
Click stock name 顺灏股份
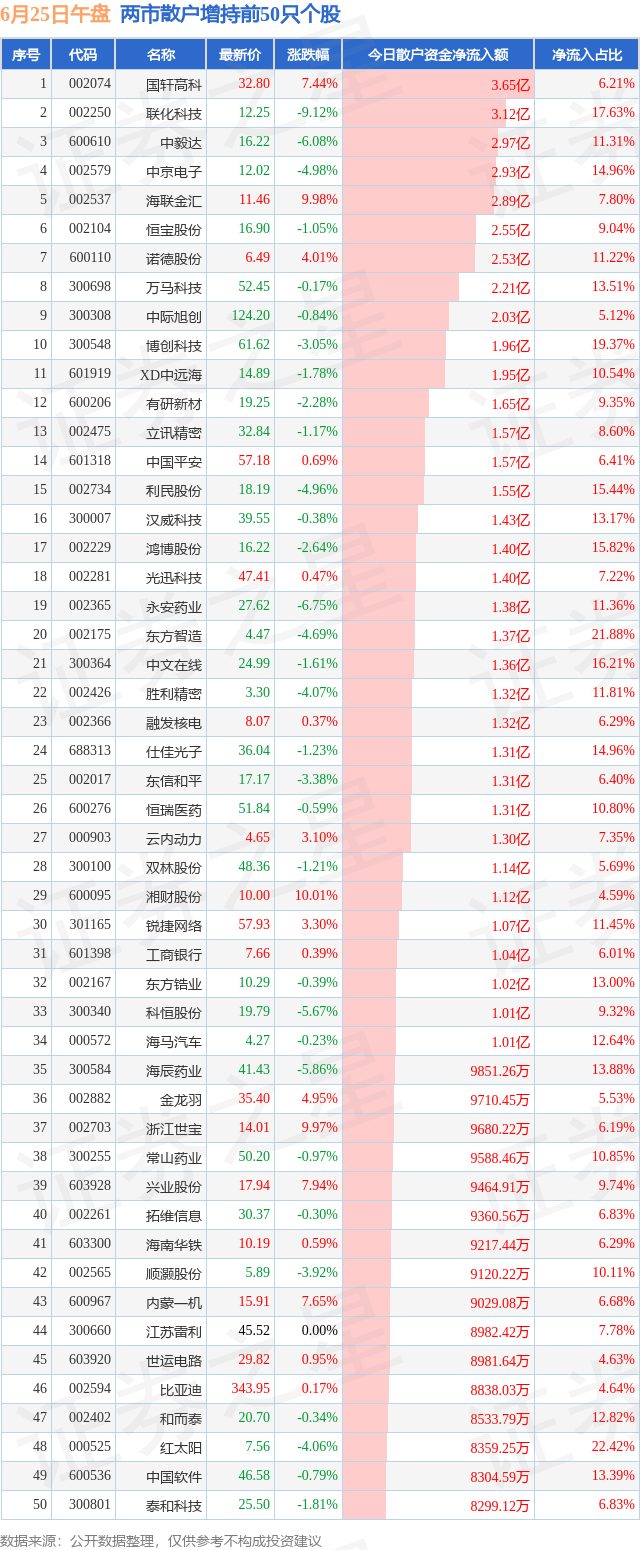tap(174, 1274)
